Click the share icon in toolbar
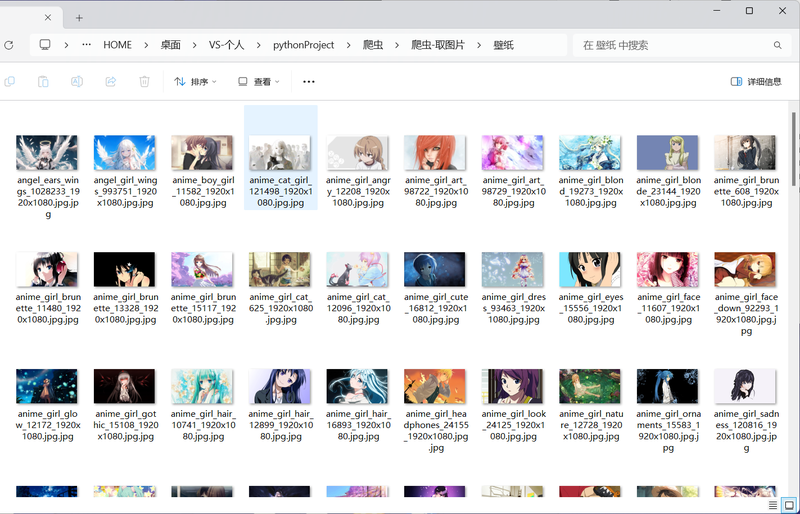Image resolution: width=800 pixels, height=514 pixels. [111, 82]
